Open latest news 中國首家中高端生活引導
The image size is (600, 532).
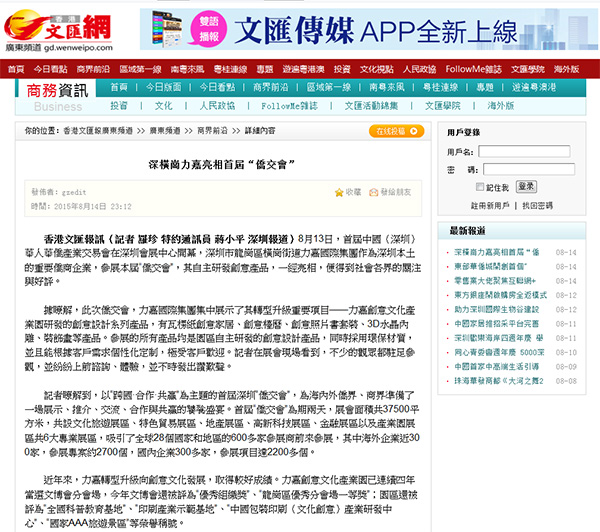point(496,367)
